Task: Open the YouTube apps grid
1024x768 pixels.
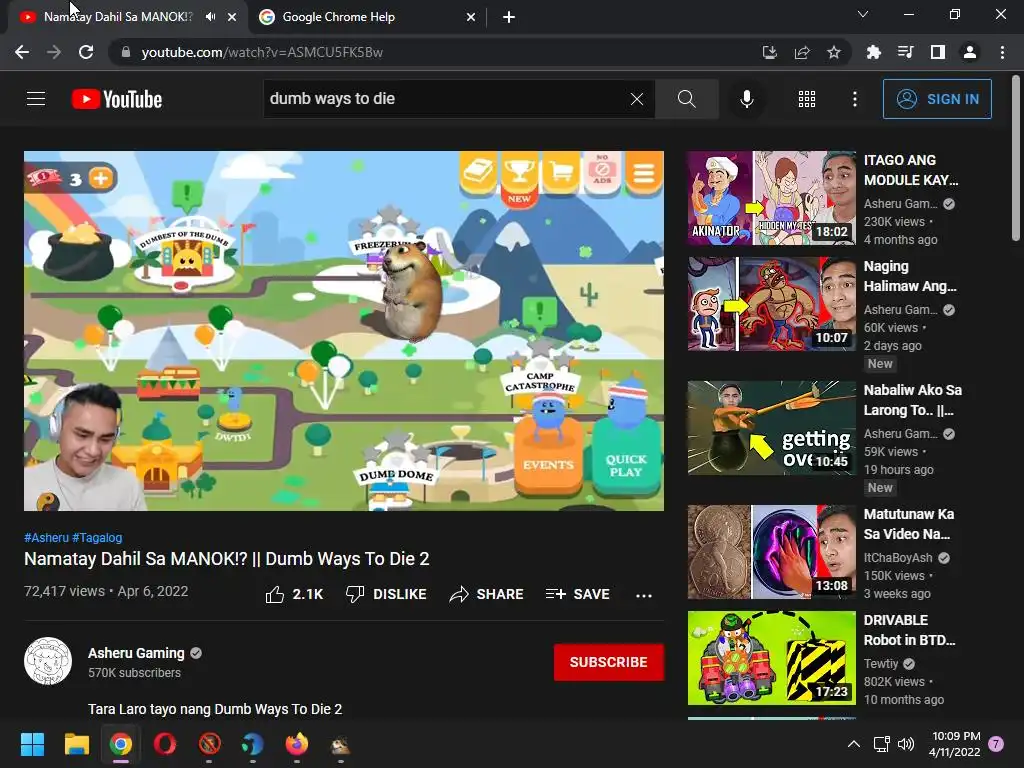Action: 807,99
